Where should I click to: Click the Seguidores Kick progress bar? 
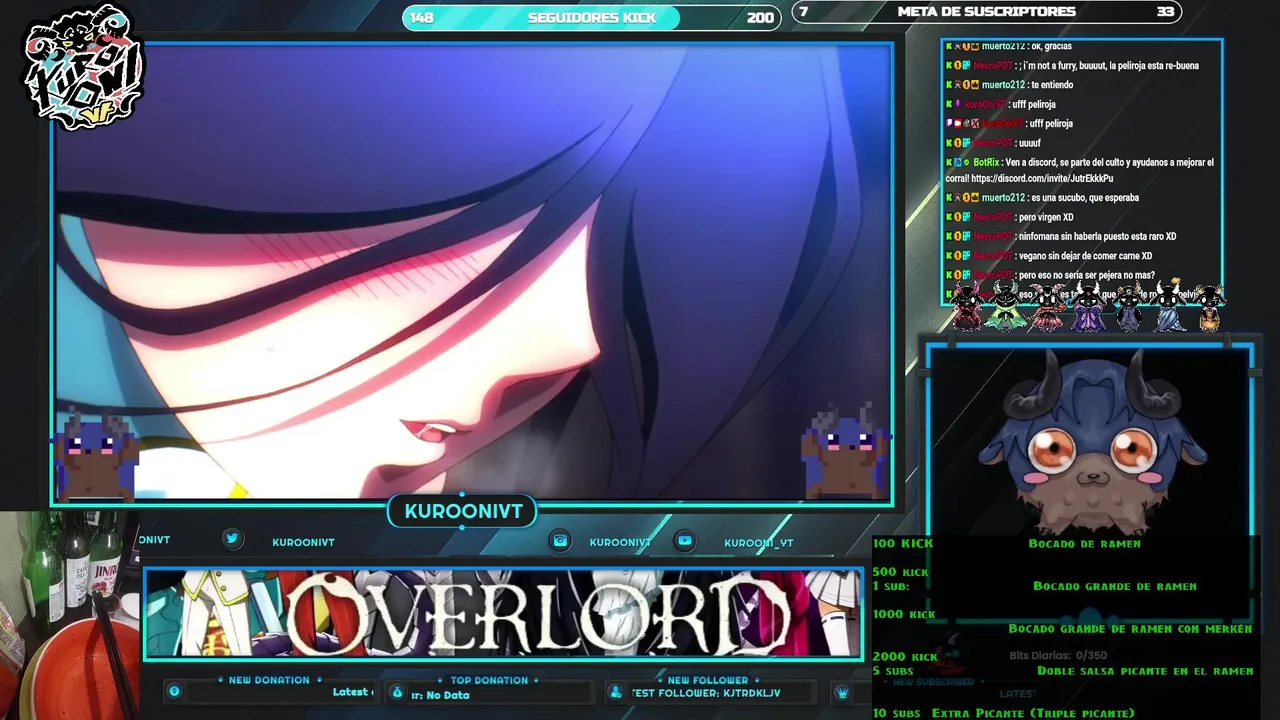(592, 17)
